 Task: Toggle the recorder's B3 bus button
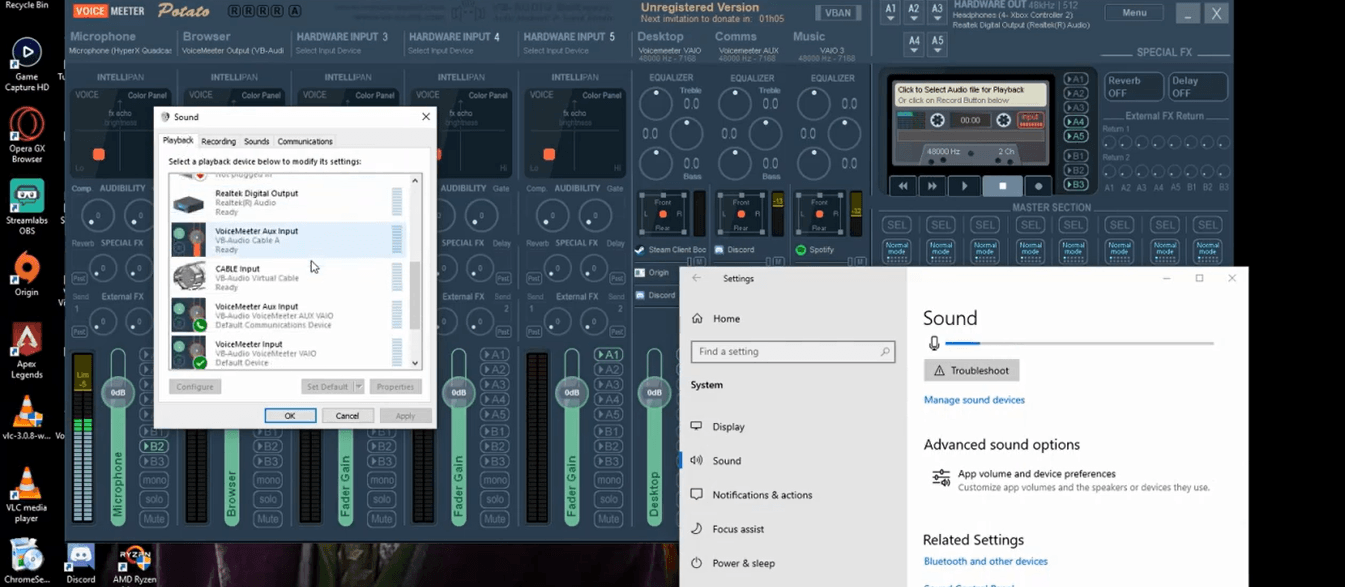pyautogui.click(x=1076, y=185)
